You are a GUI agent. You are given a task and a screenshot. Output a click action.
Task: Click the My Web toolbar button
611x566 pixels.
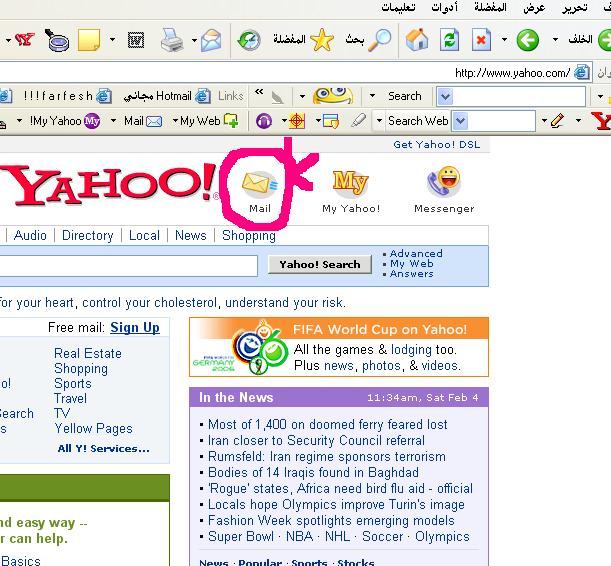[209, 121]
